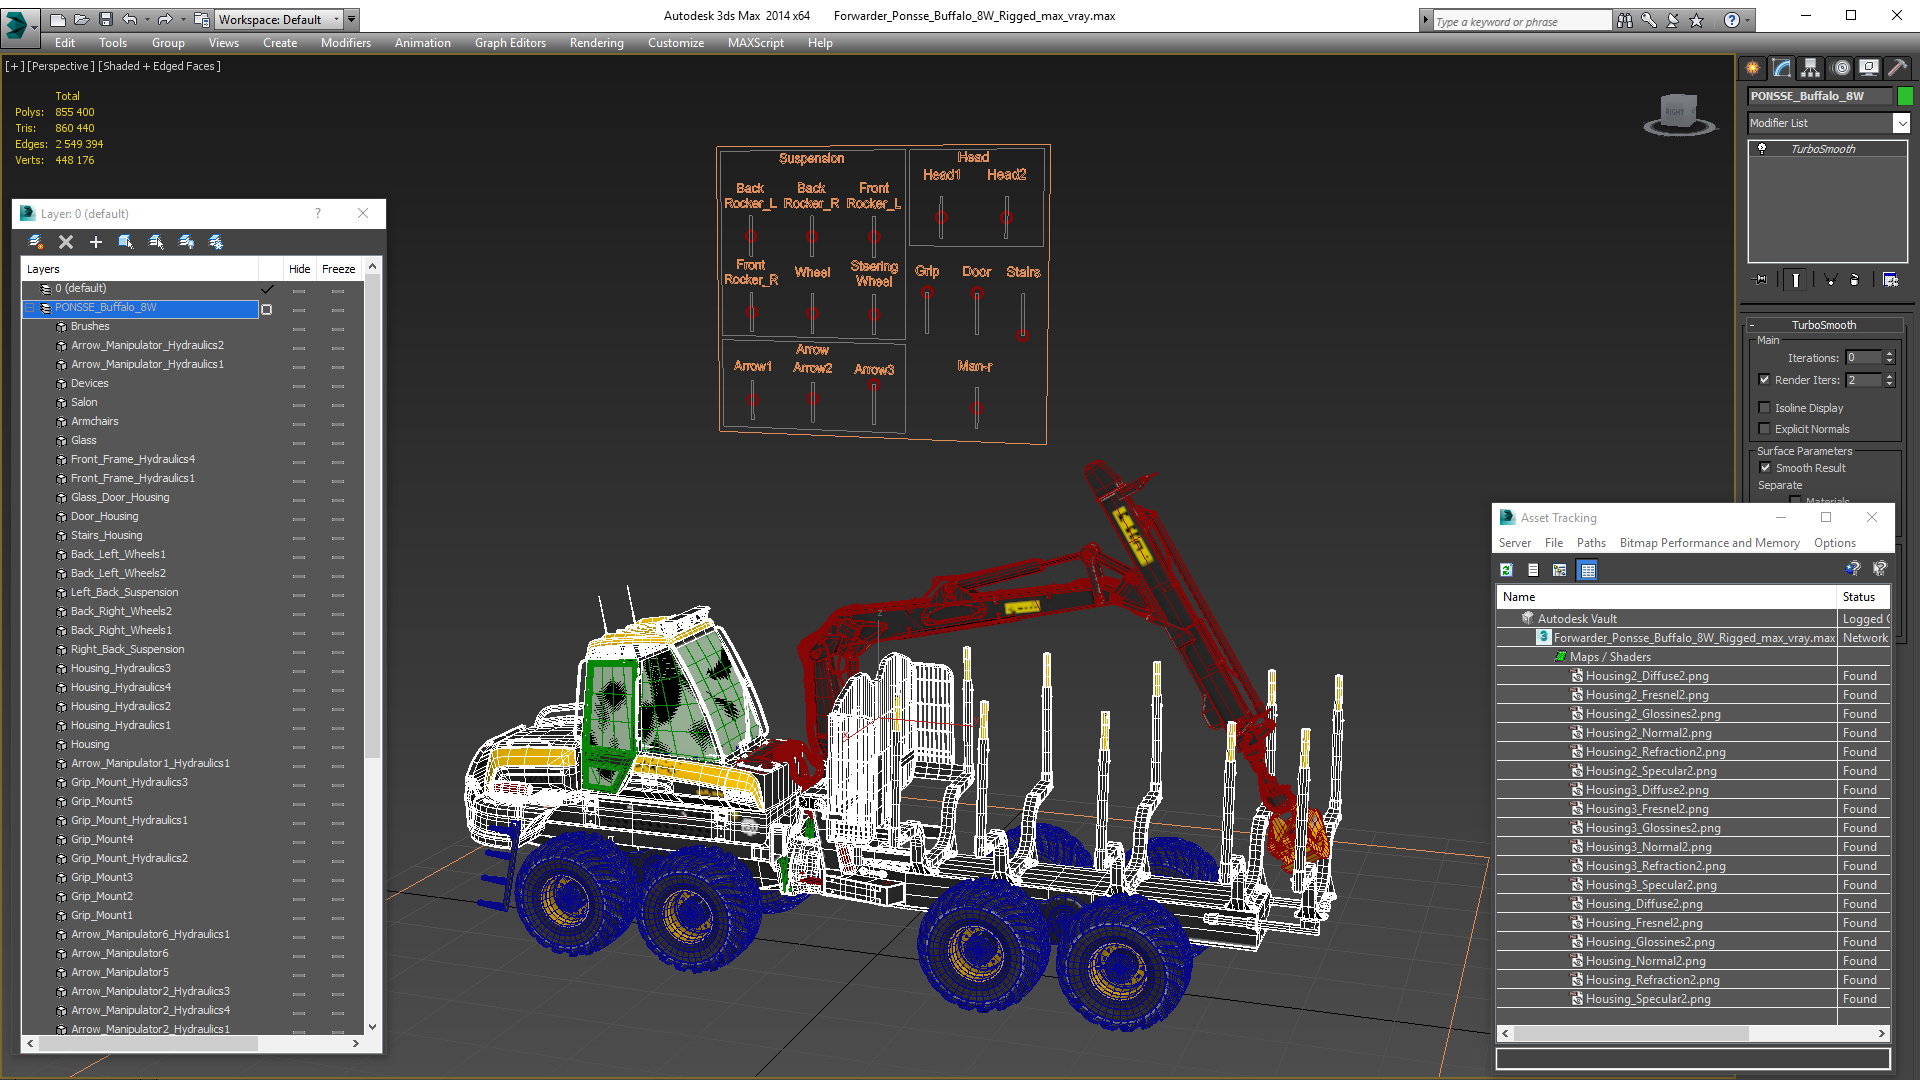
Task: Enable the Isoline Display checkbox
Action: [1765, 408]
